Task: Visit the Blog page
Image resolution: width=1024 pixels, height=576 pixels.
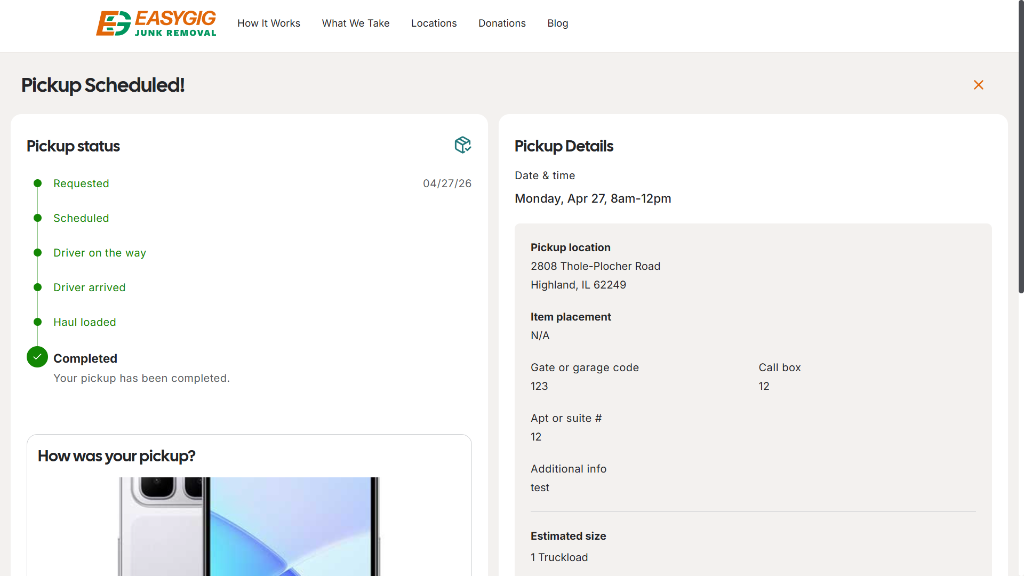Action: [558, 24]
